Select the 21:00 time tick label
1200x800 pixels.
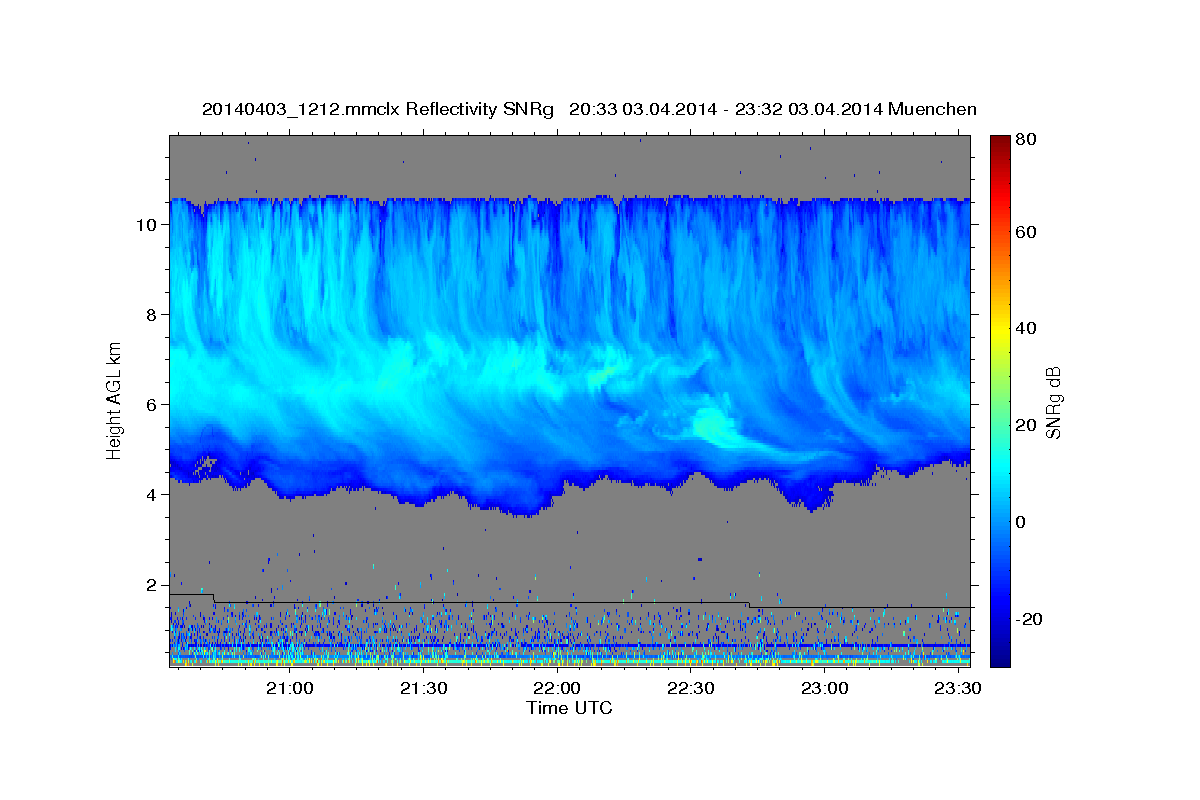(290, 688)
